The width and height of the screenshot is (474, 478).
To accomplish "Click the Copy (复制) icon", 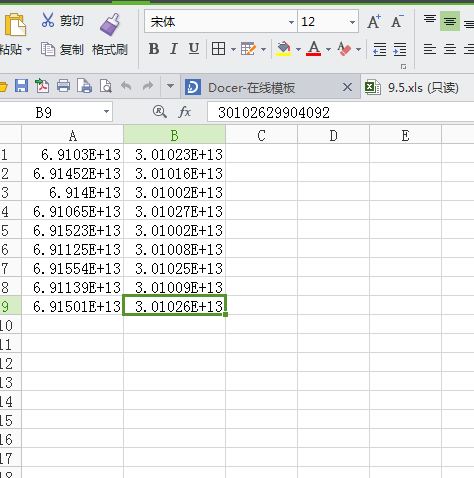I will (x=48, y=49).
